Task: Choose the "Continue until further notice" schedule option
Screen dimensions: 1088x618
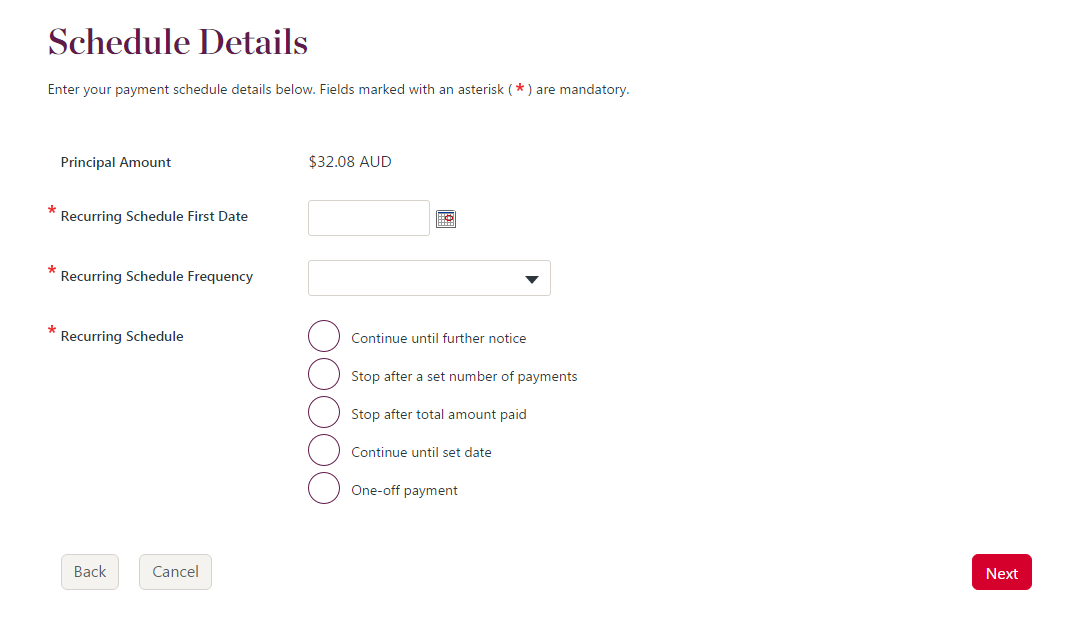Action: point(323,336)
